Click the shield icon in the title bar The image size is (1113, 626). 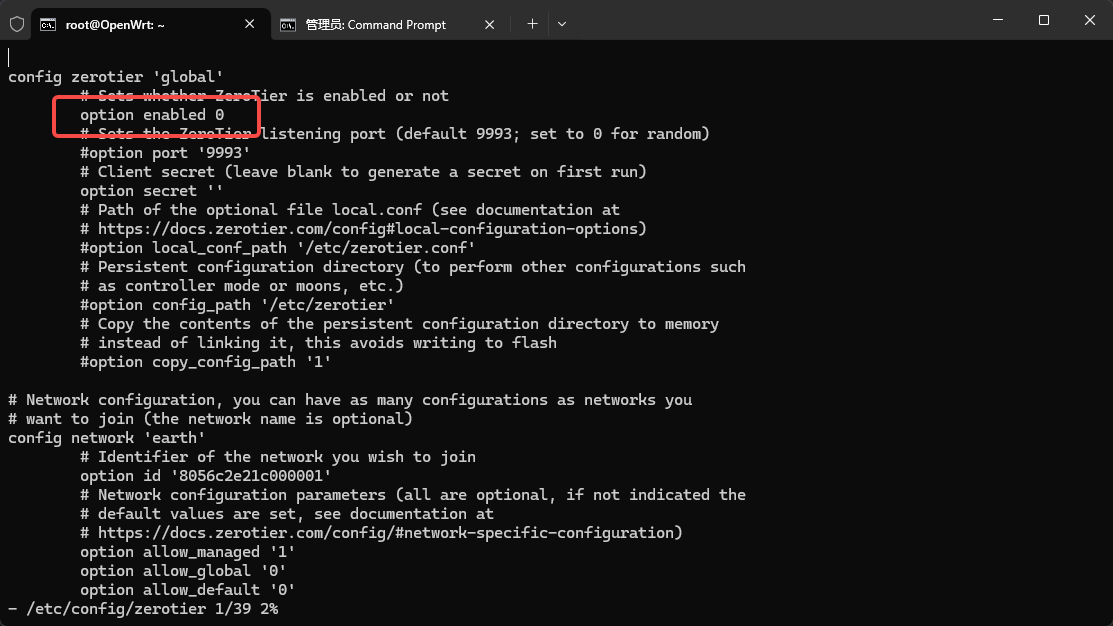(x=17, y=24)
